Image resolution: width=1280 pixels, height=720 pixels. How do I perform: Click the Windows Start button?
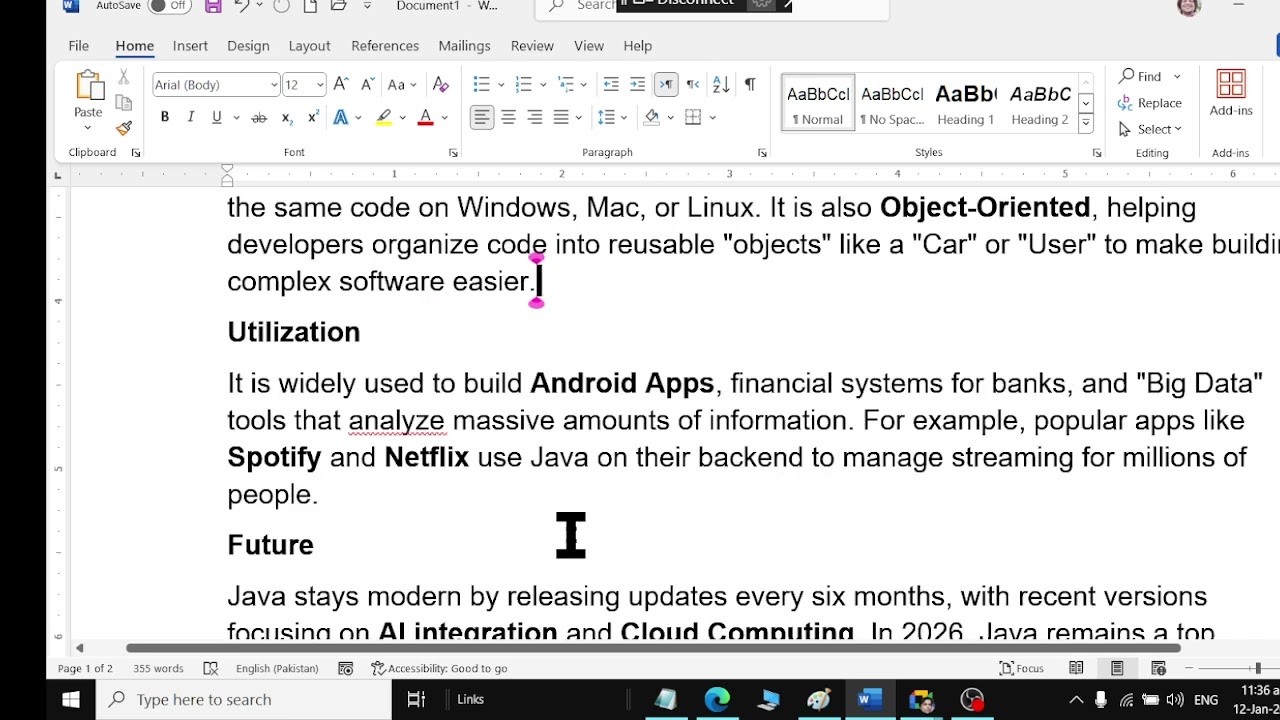click(x=71, y=700)
